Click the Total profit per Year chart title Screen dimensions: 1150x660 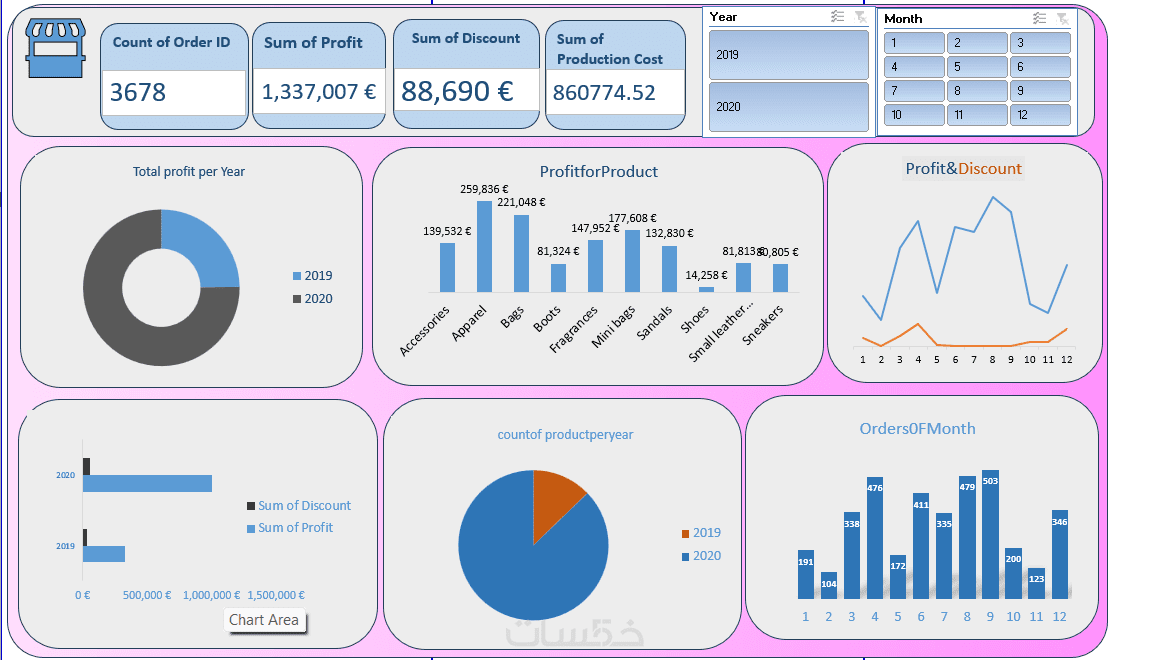(188, 172)
